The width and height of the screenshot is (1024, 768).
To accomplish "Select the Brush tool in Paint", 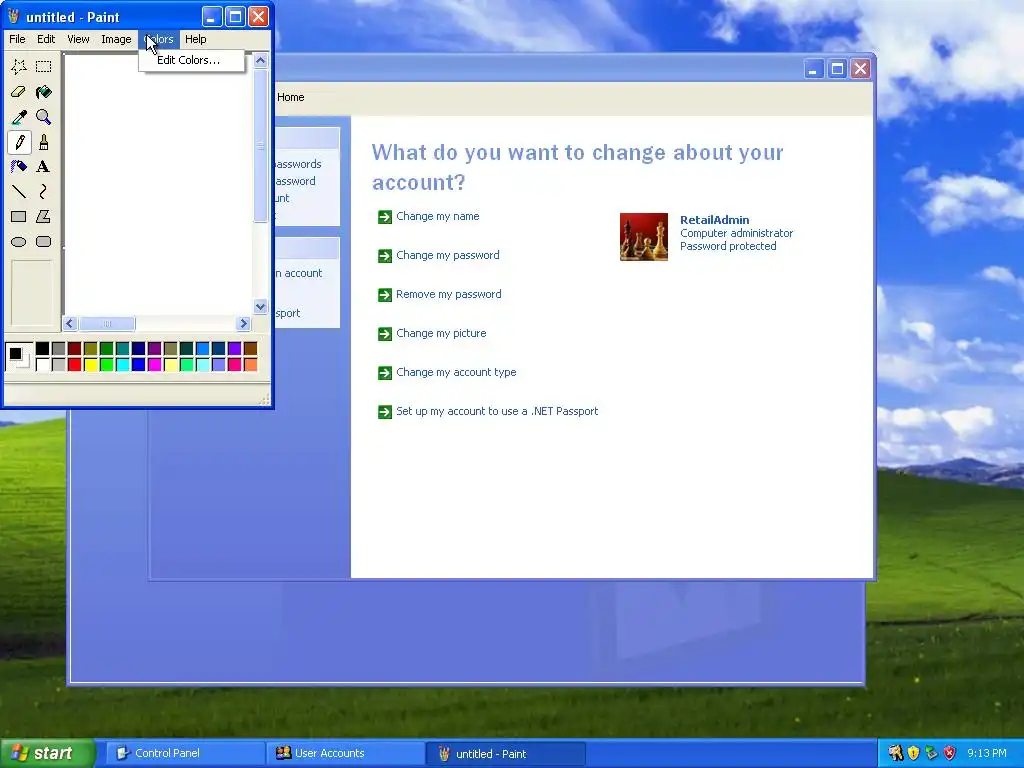I will coord(44,142).
